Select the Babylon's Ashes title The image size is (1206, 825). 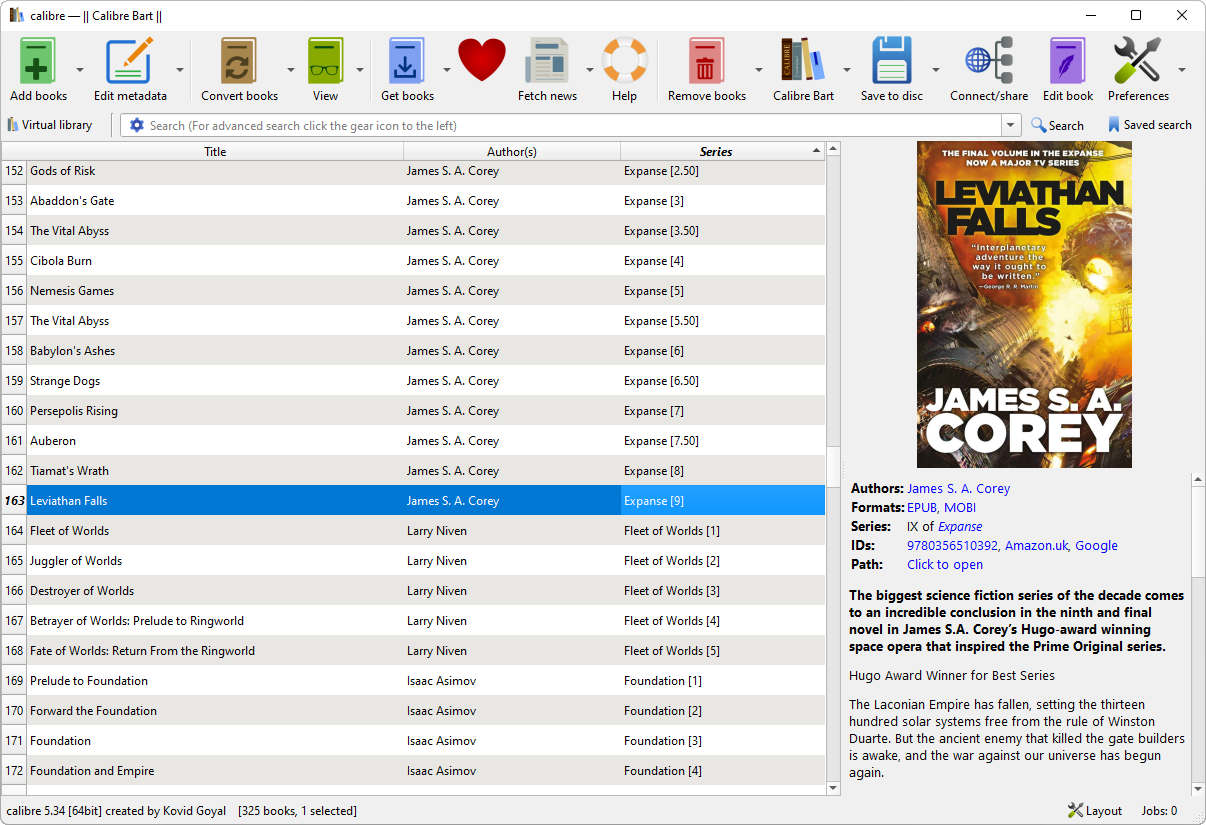(73, 351)
